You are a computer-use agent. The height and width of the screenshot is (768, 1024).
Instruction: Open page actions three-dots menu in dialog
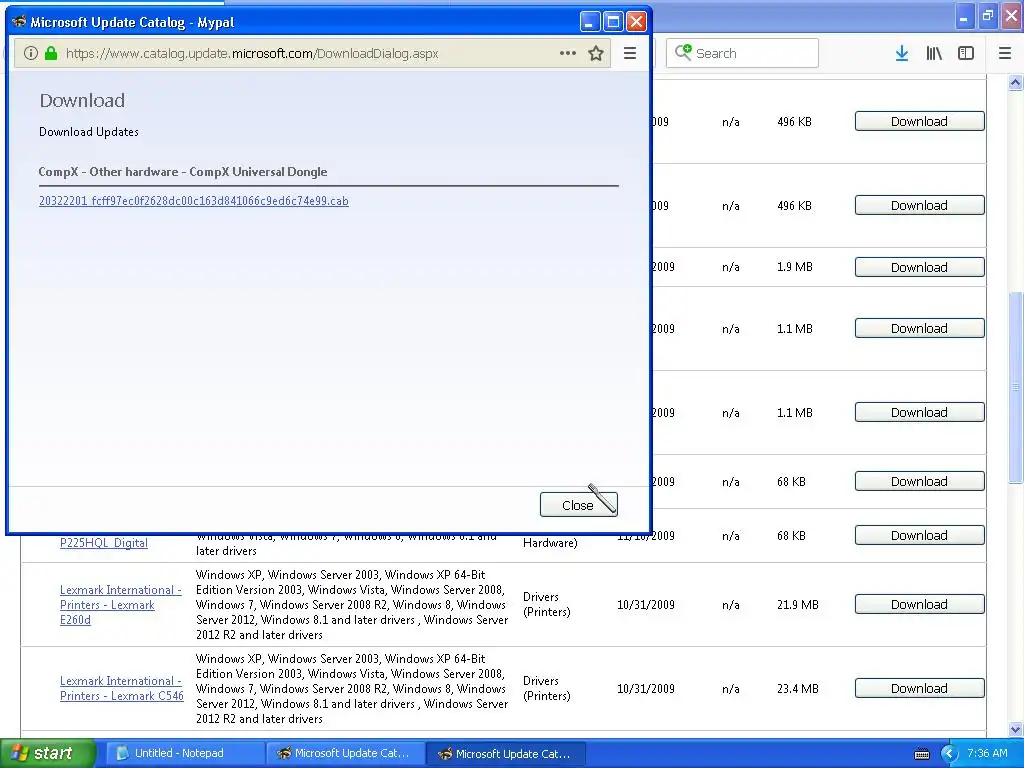click(x=568, y=54)
